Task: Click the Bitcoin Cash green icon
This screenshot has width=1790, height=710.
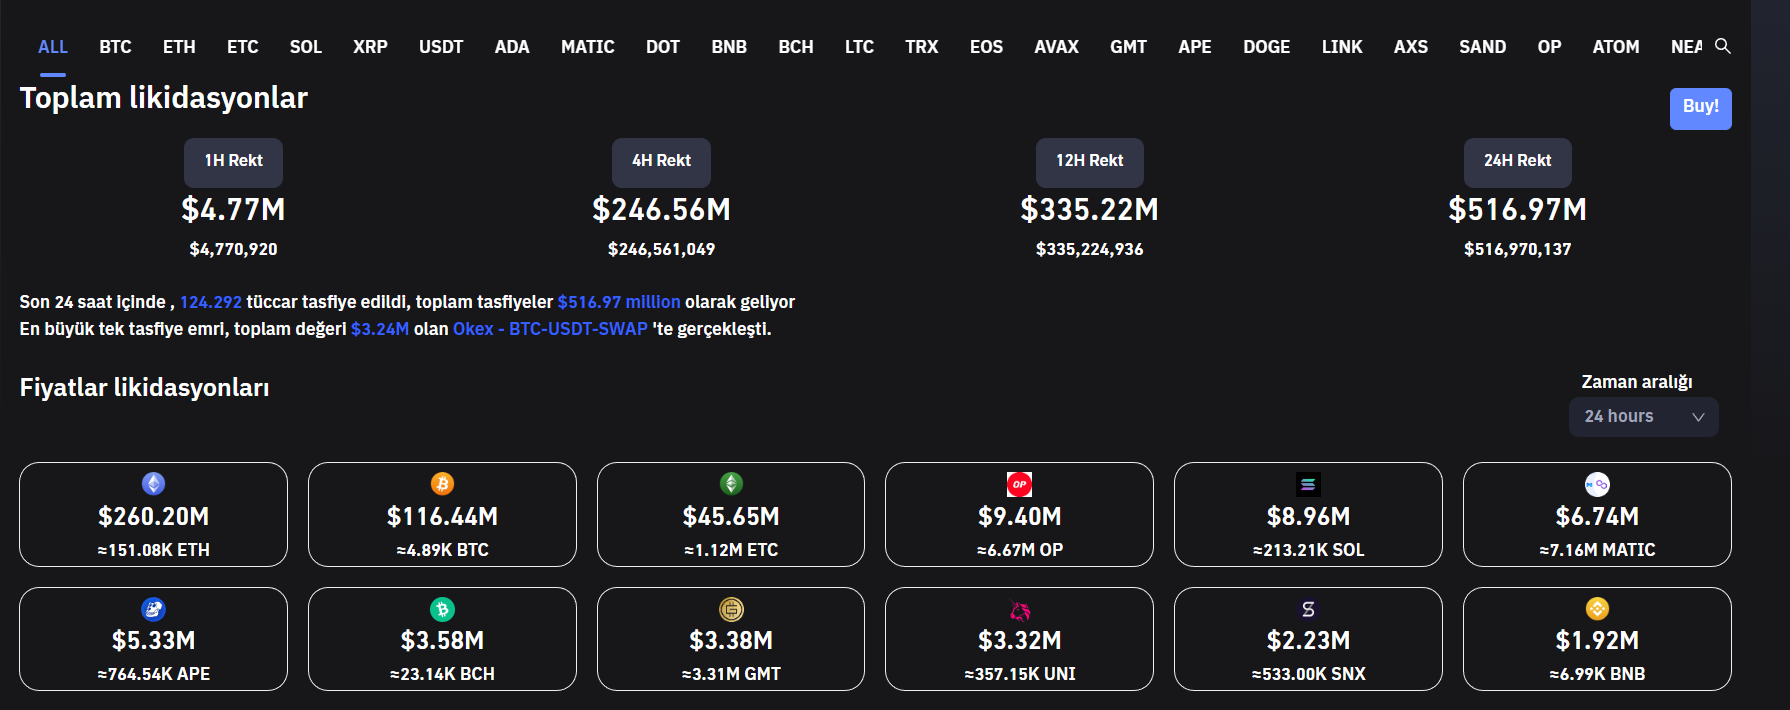Action: 442,609
